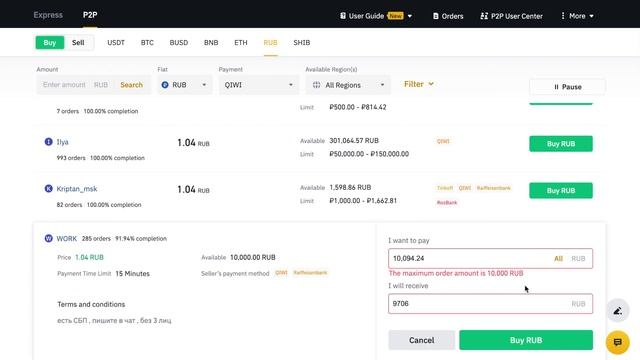This screenshot has height=360, width=640.
Task: Select the BTC crypto tab
Action: (147, 42)
